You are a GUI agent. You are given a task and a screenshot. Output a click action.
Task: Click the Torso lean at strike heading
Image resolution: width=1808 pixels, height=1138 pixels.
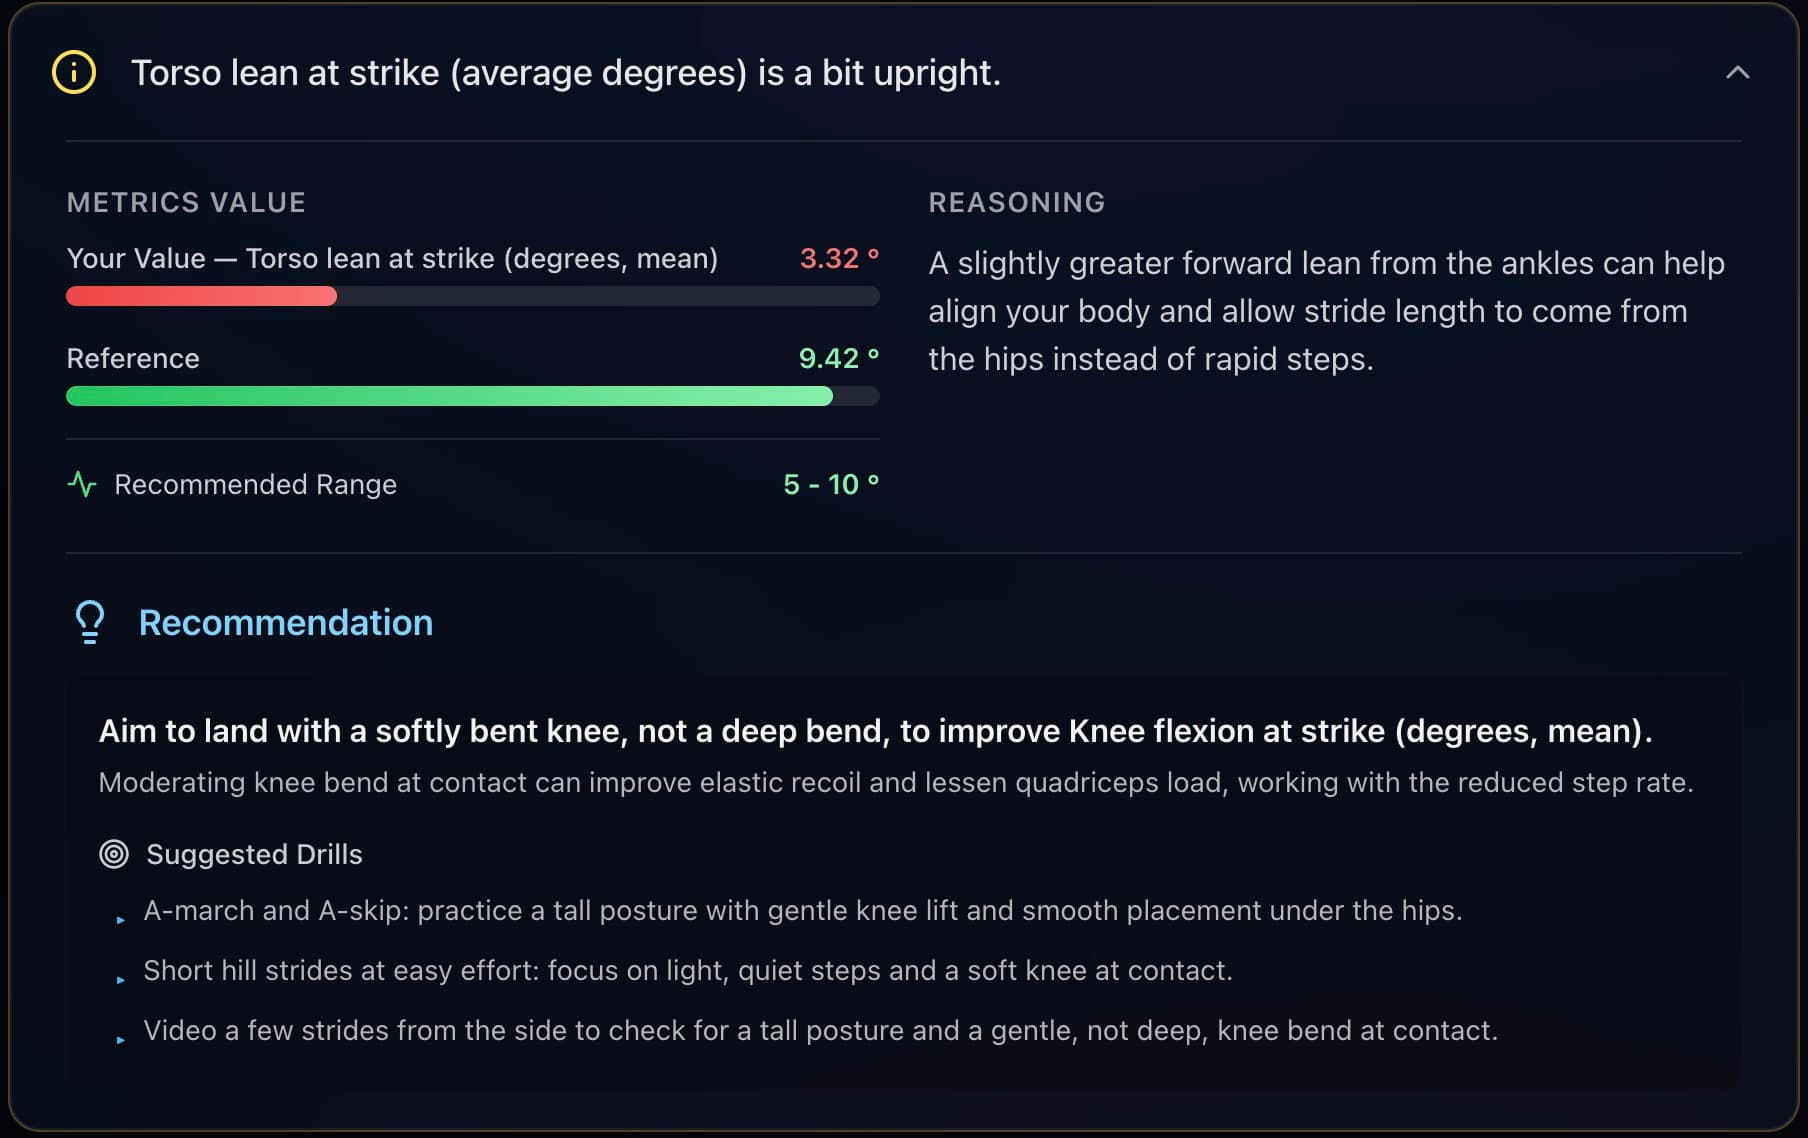pyautogui.click(x=565, y=73)
